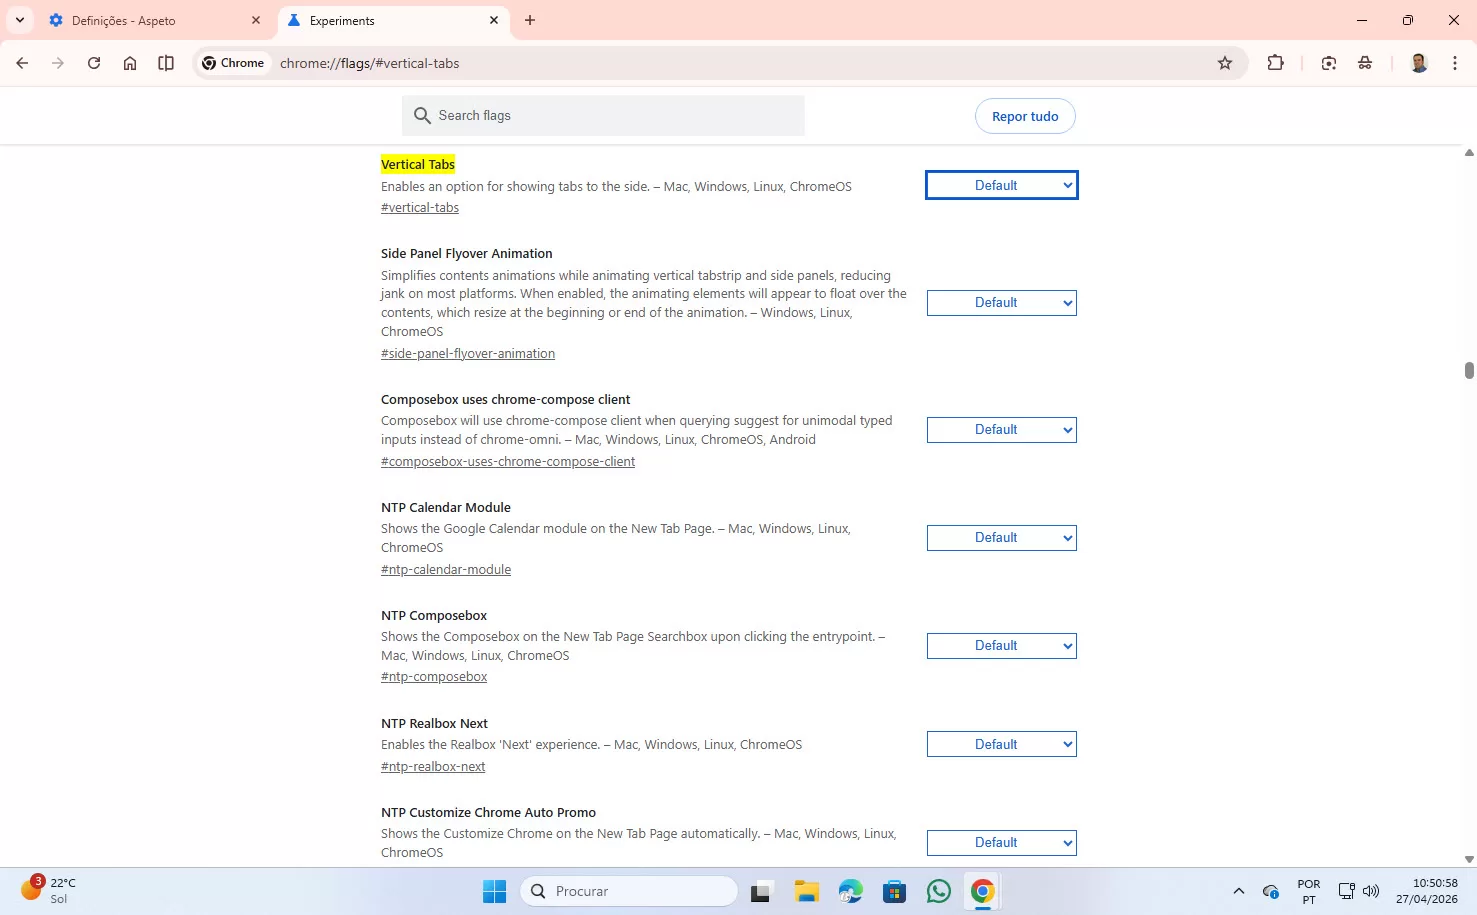Click the Repor tudo button
This screenshot has width=1477, height=915.
point(1024,116)
